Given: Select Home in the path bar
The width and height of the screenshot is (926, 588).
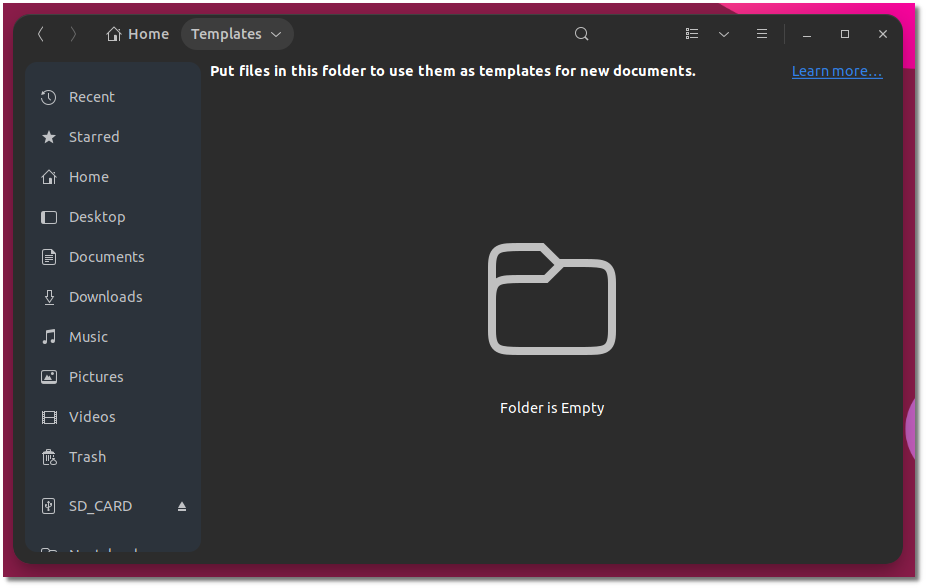Looking at the screenshot, I should click(137, 33).
